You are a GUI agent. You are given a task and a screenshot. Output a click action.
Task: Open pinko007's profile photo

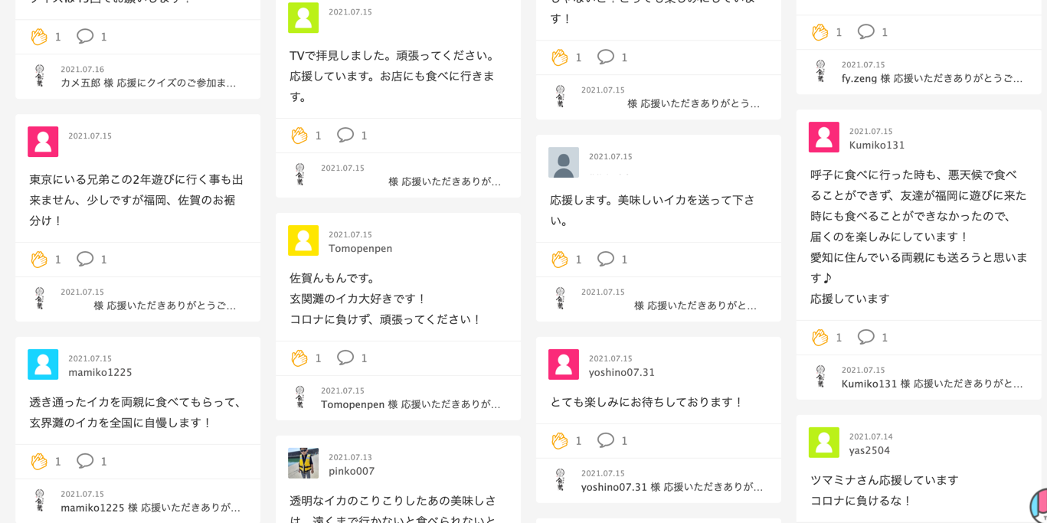[303, 463]
